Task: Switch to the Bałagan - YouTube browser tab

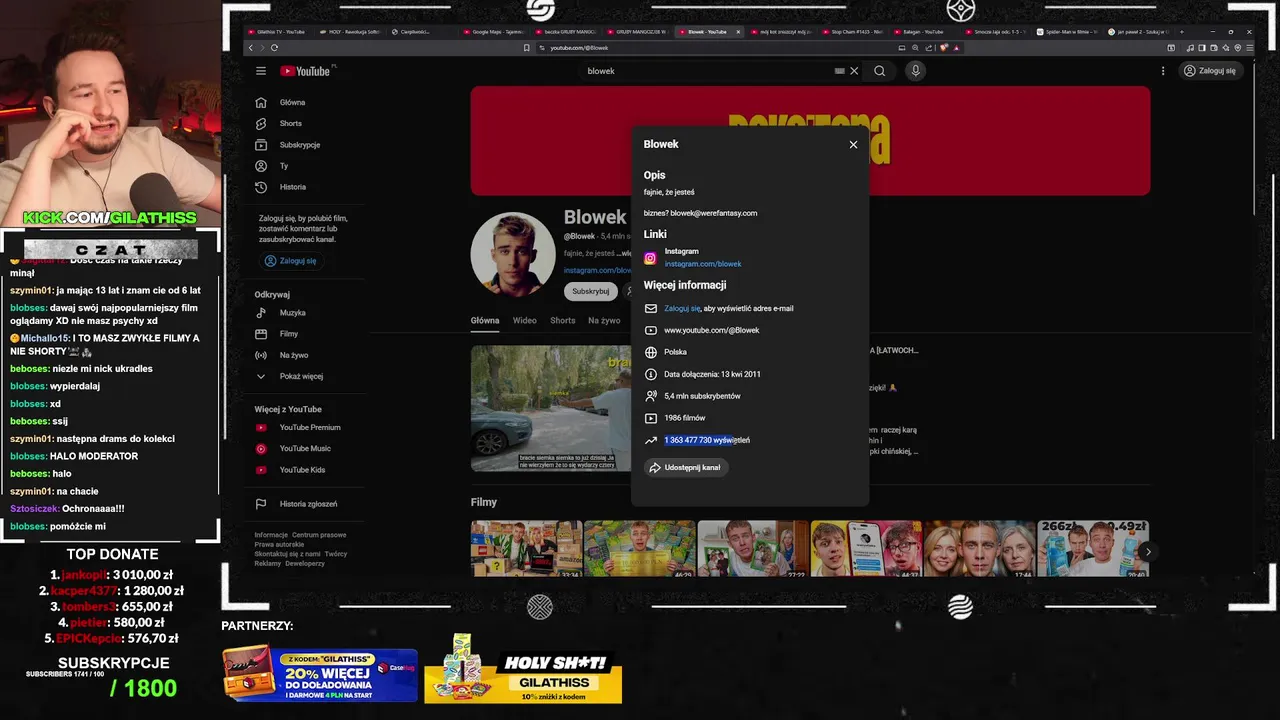Action: coord(923,32)
